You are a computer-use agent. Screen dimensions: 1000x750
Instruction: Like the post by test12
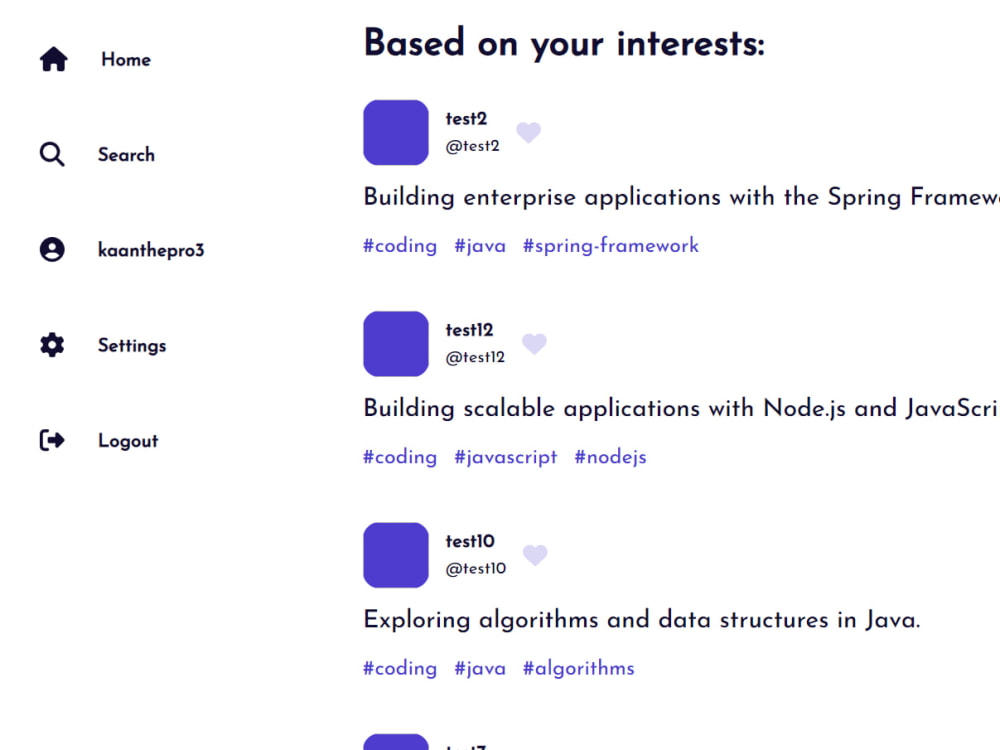[x=534, y=343]
